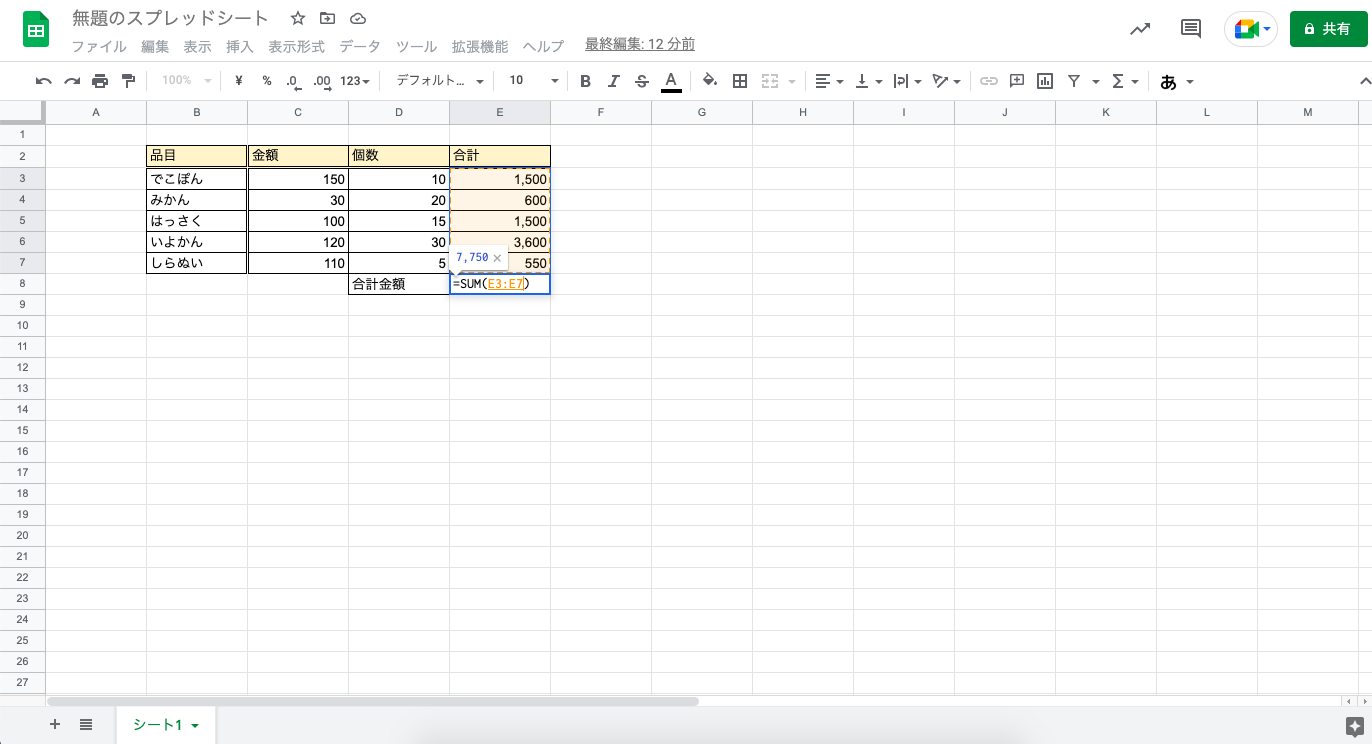The image size is (1372, 744).
Task: Select the paint format tool
Action: pyautogui.click(x=128, y=81)
